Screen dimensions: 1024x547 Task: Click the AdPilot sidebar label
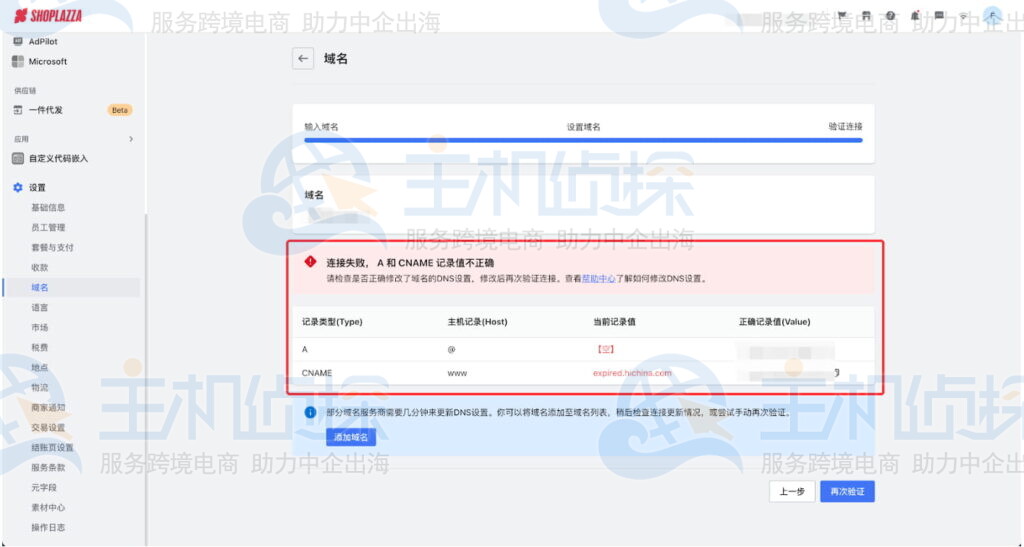point(43,41)
